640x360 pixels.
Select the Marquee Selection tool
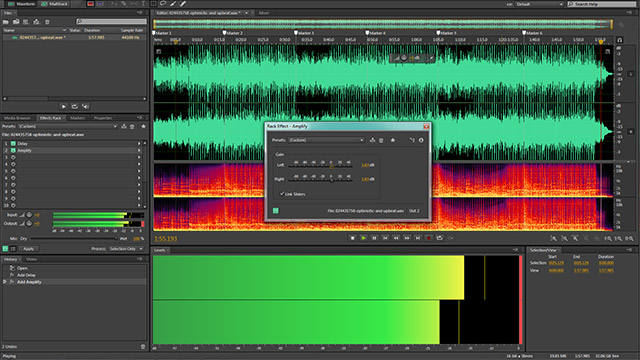[x=153, y=4]
